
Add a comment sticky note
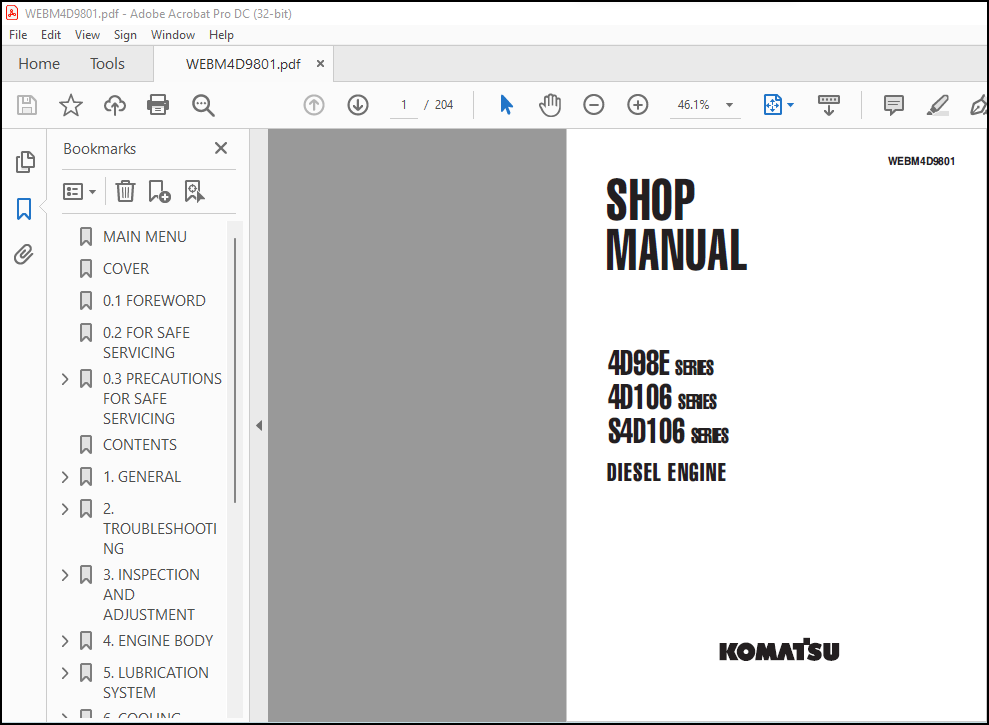pos(894,105)
